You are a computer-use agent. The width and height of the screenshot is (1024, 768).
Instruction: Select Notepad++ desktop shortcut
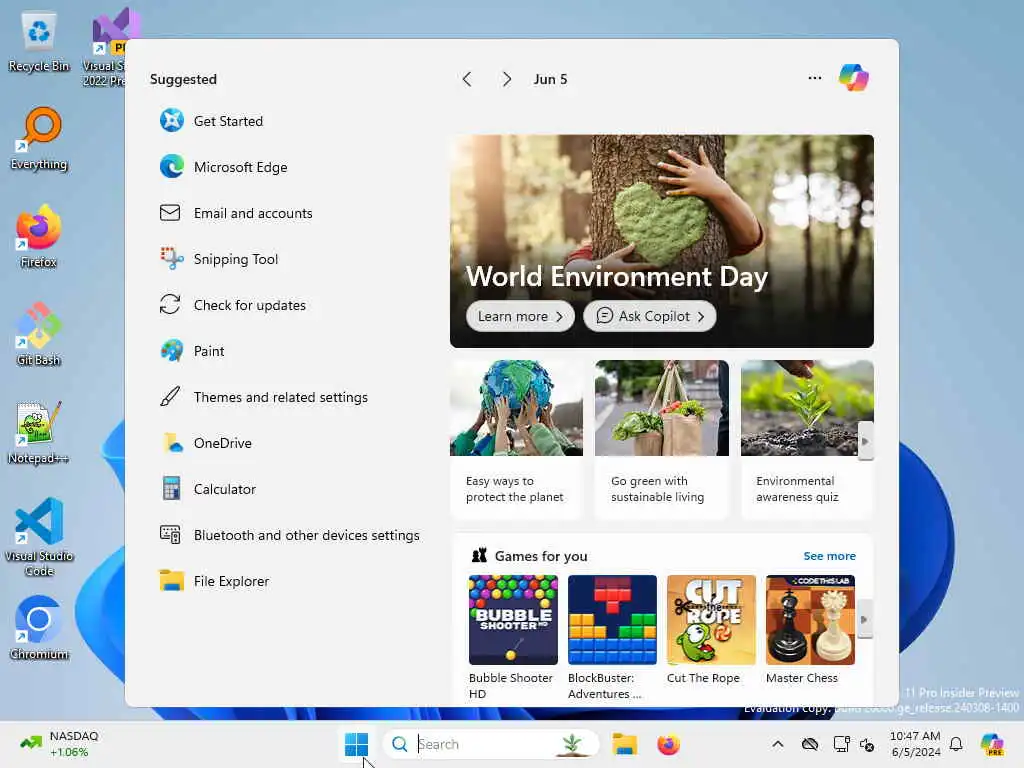tap(39, 432)
